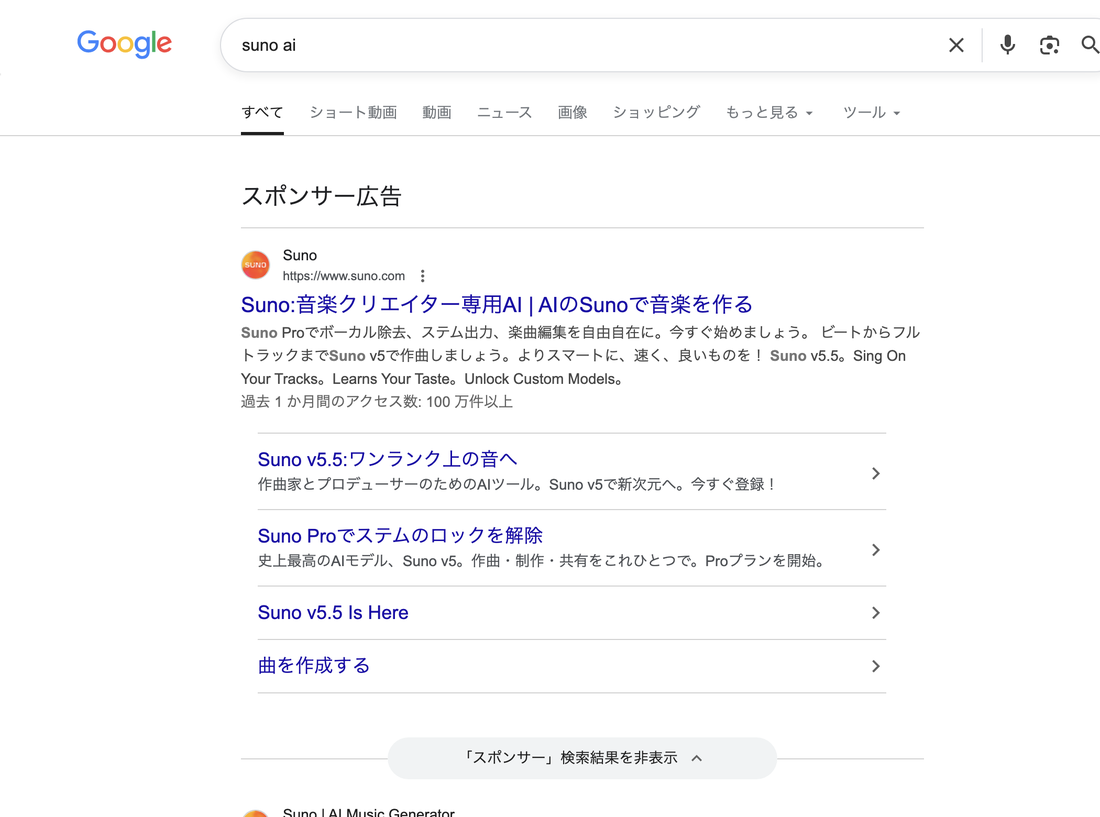Screen dimensions: 1100x817
Task: Click chevron on Suno Proでステム row
Action: pyautogui.click(x=876, y=550)
